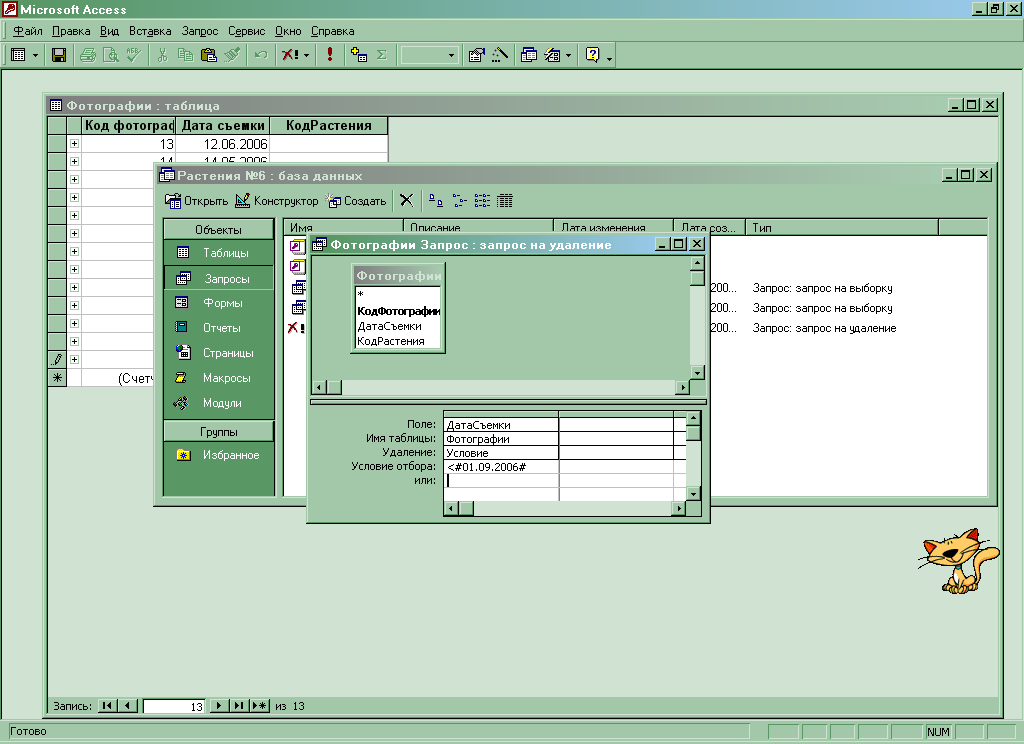1024x744 pixels.
Task: Open the Файл menu
Action: click(27, 31)
